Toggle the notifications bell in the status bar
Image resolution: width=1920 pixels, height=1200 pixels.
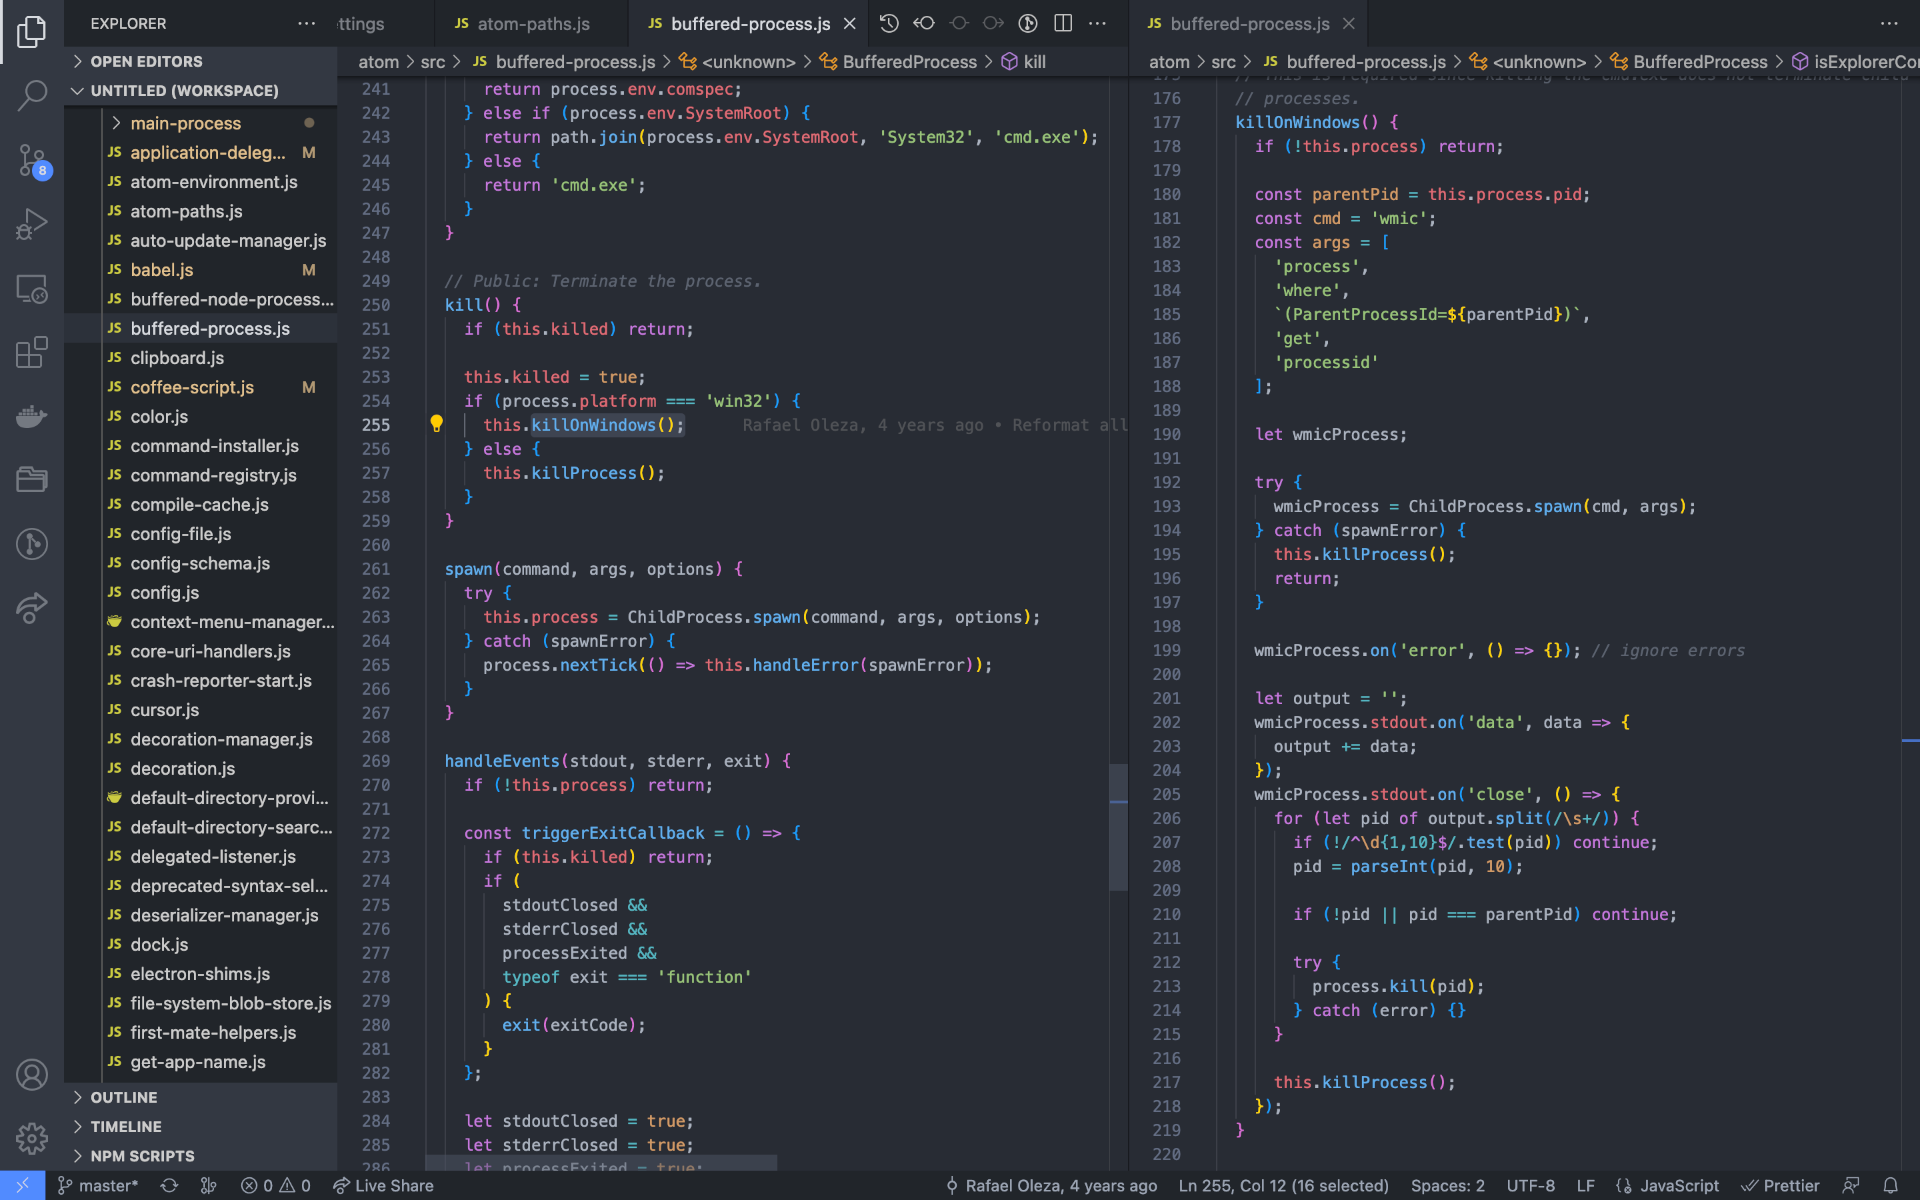coord(1890,1186)
